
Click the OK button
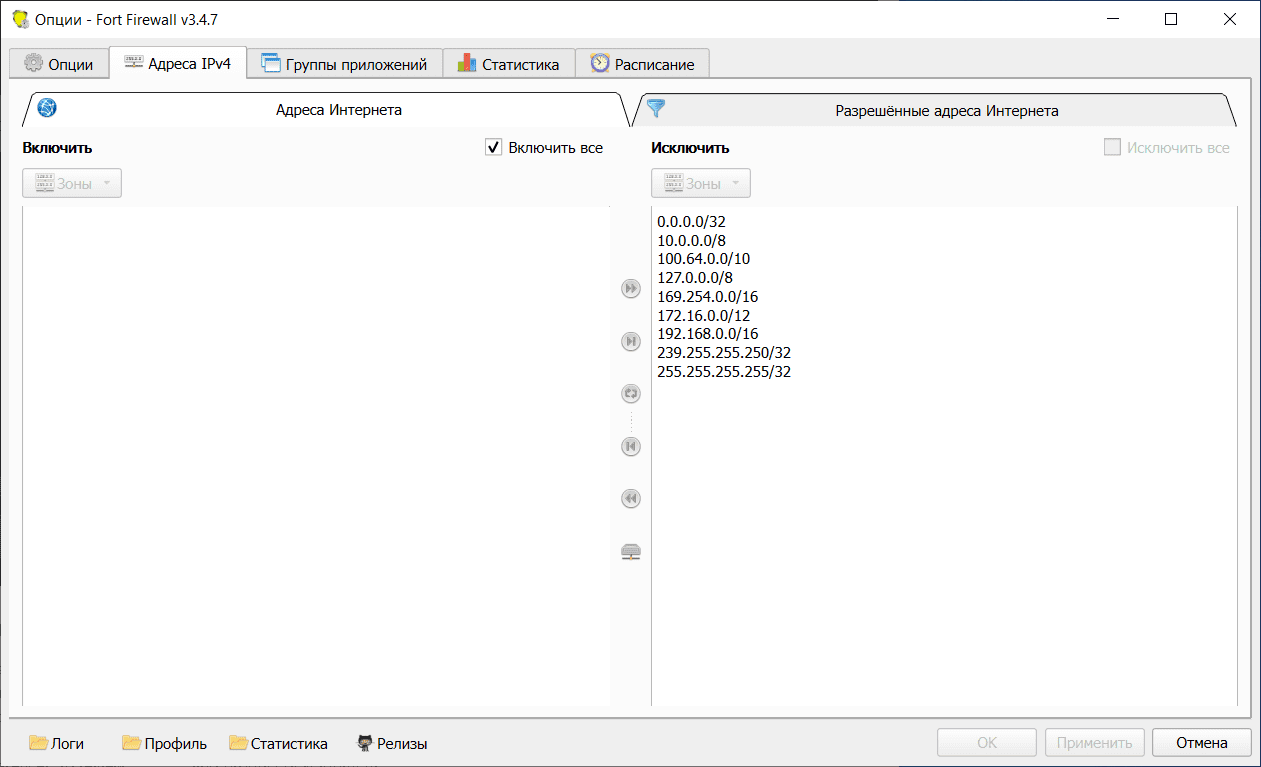pos(987,743)
